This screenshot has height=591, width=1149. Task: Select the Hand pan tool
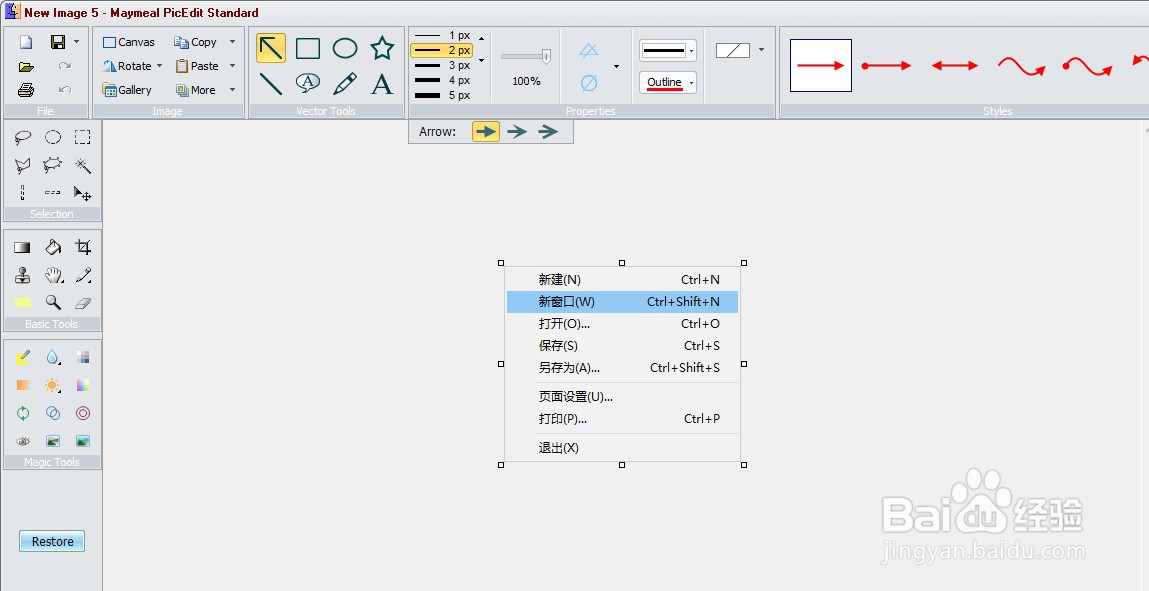click(53, 275)
